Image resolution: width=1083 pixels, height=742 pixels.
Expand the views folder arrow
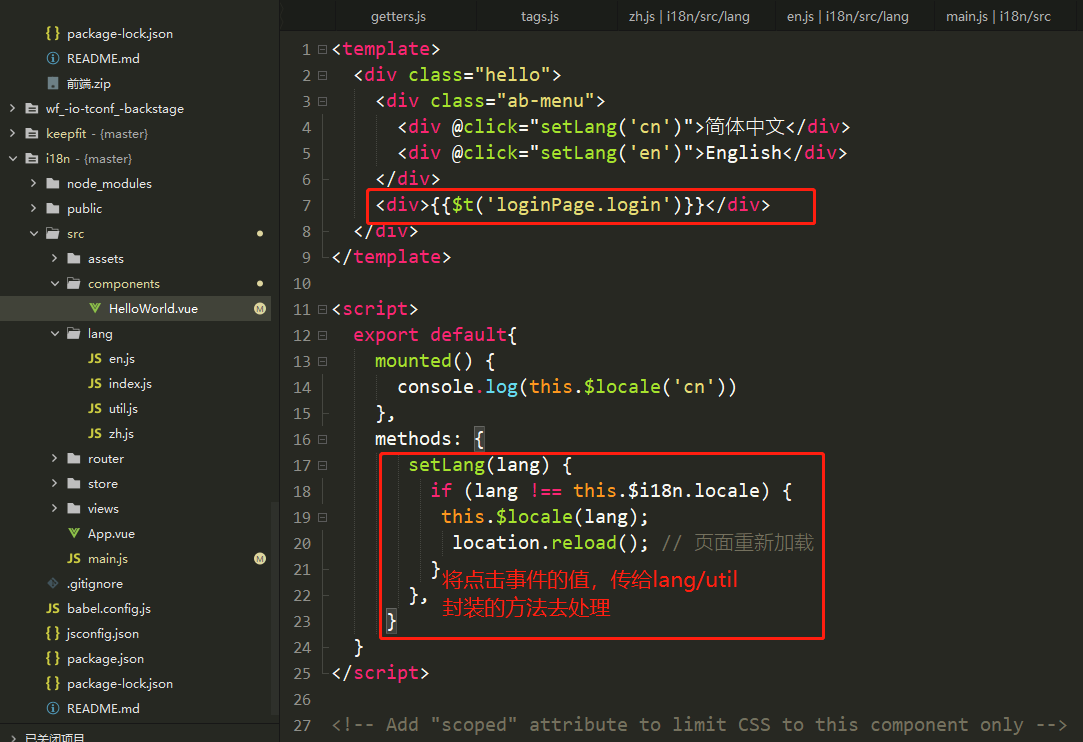pyautogui.click(x=55, y=508)
